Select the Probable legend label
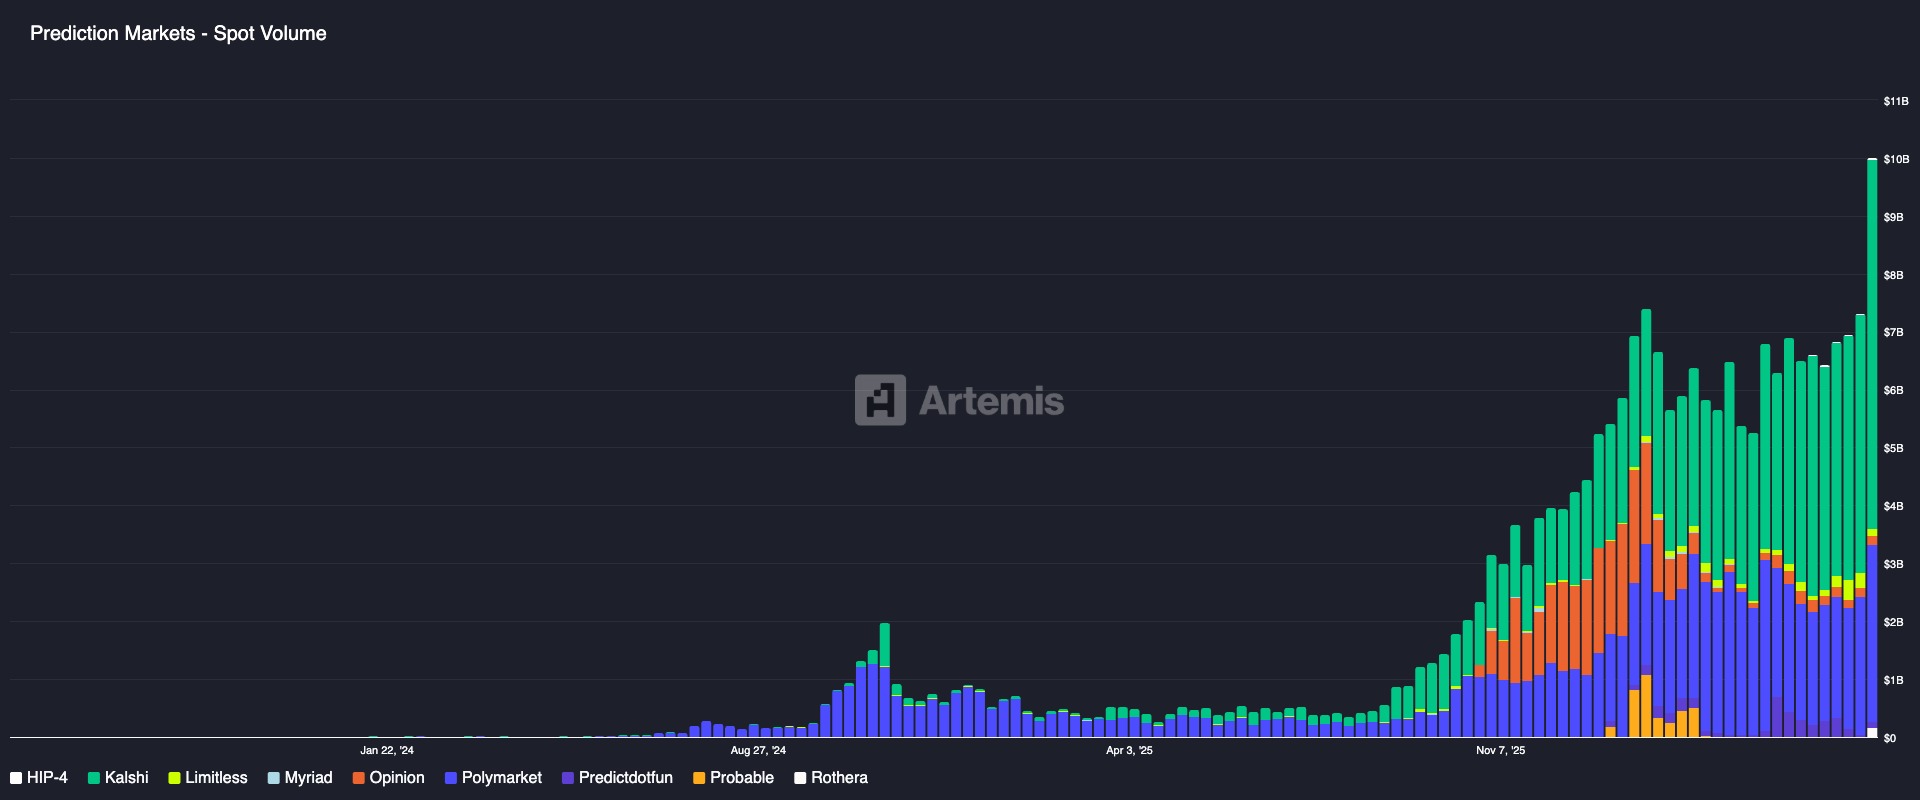Screen dimensions: 1920x800 pos(742,778)
